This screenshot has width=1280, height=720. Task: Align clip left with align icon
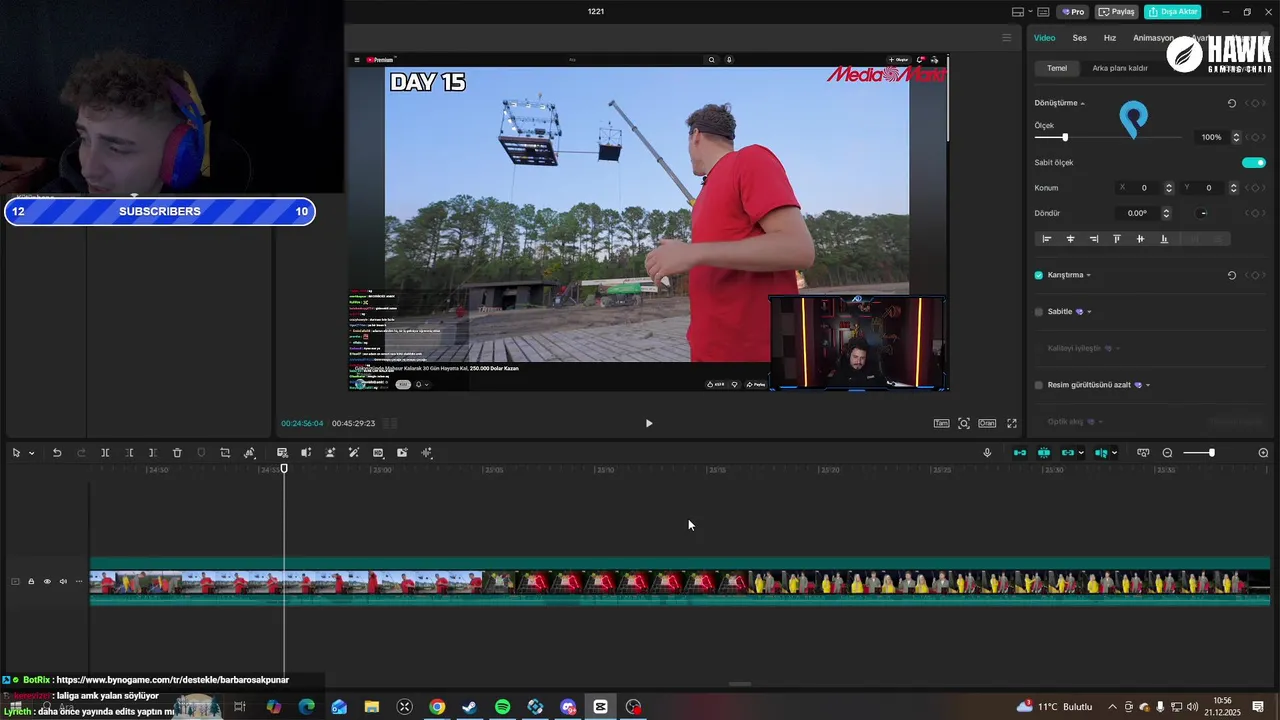[x=1047, y=239]
